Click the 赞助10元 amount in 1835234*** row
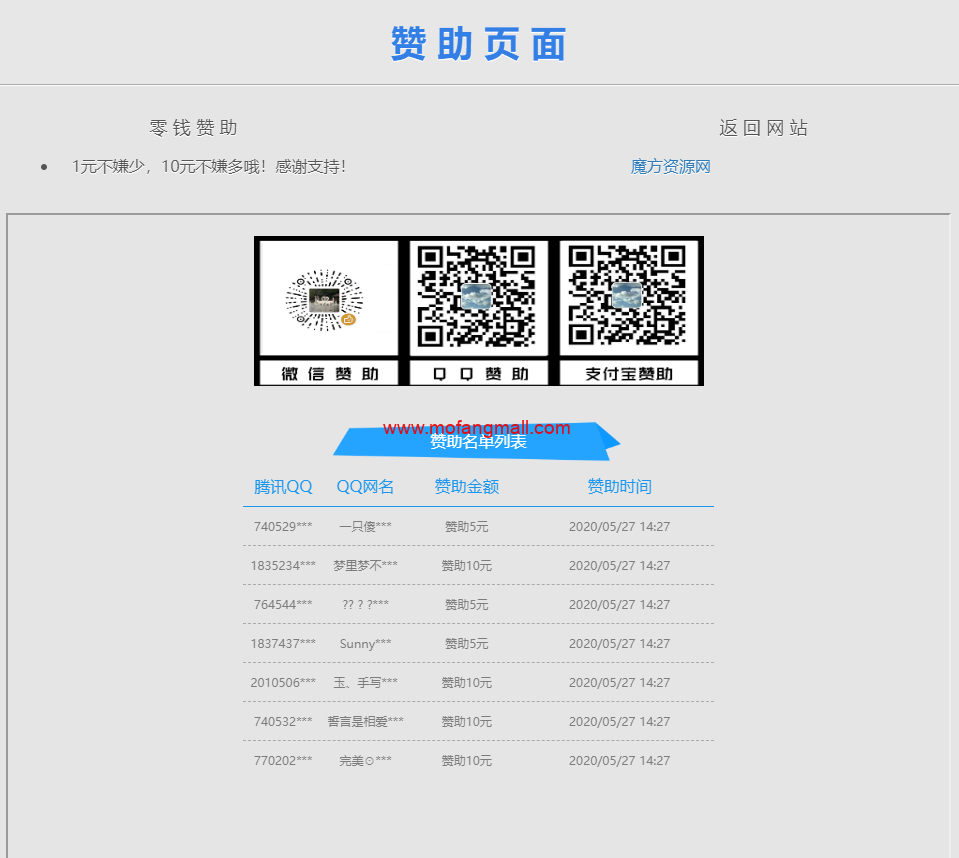The image size is (959, 858). pyautogui.click(x=467, y=566)
